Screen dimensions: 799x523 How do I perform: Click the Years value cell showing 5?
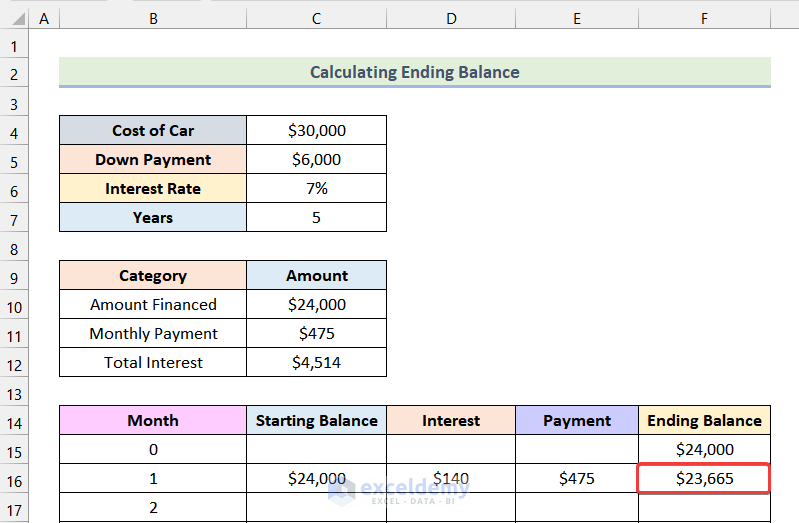point(316,218)
